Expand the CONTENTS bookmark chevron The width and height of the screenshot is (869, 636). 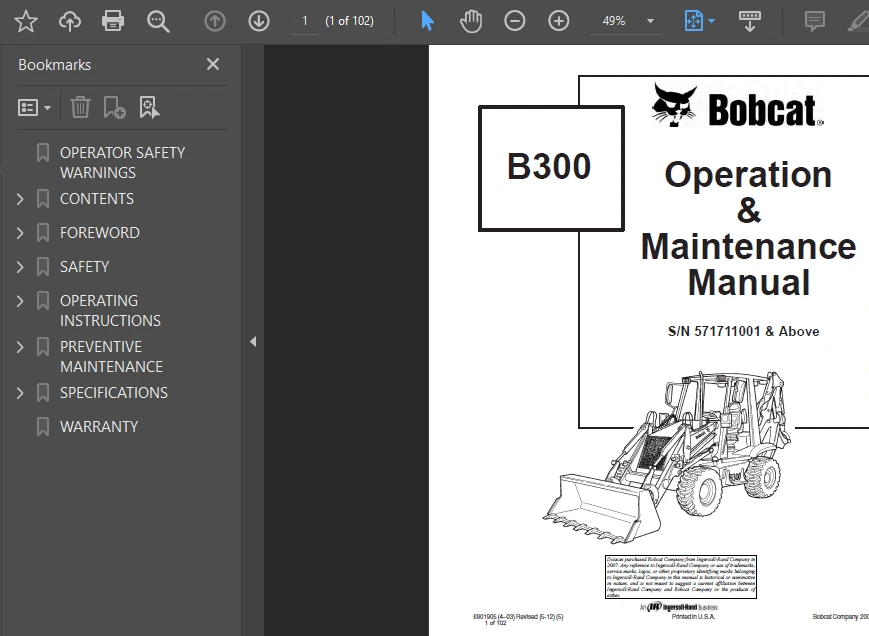(x=20, y=198)
